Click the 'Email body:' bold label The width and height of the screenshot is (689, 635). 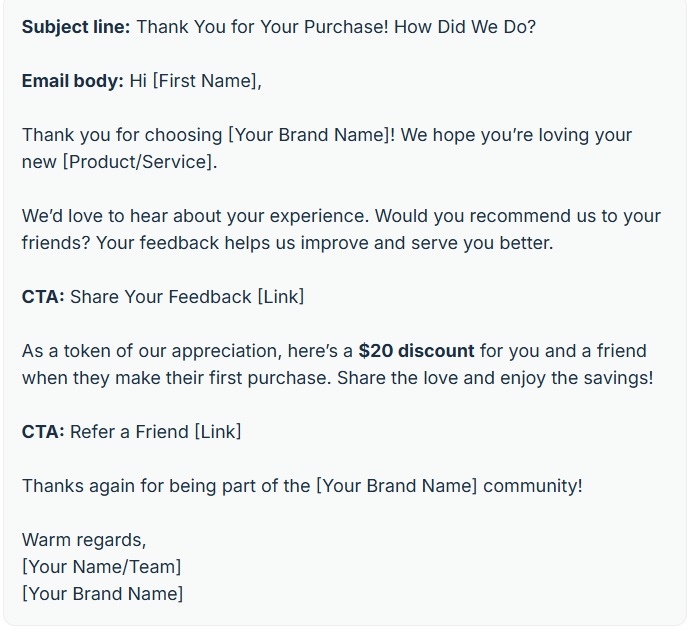pyautogui.click(x=73, y=81)
